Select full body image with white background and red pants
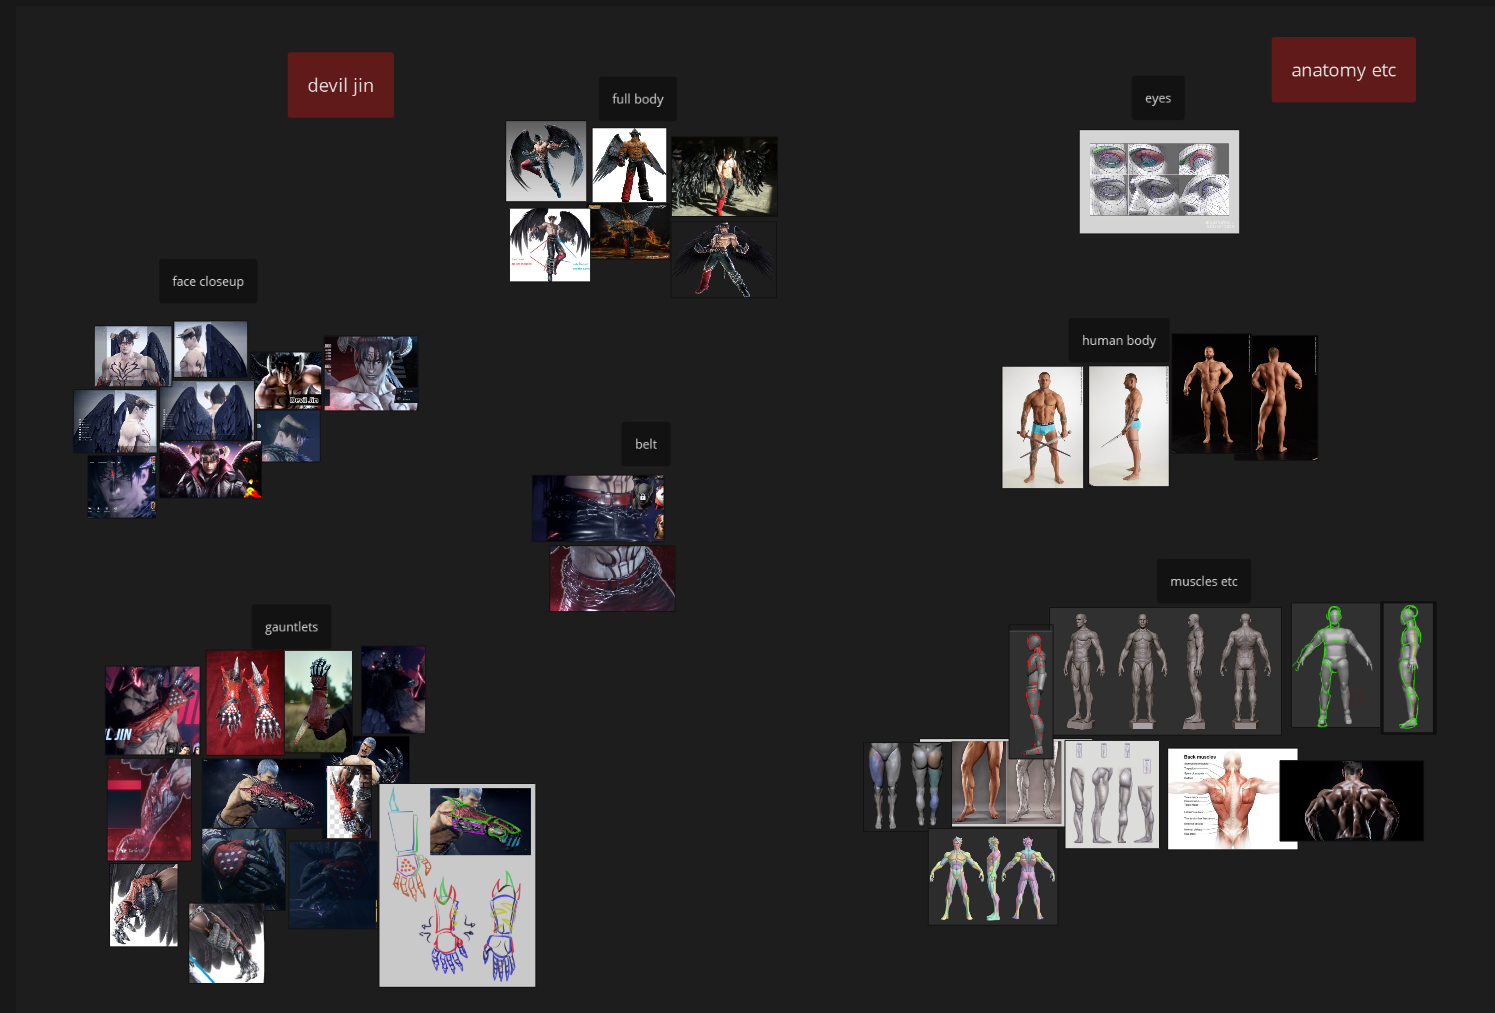Viewport: 1495px width, 1013px height. pyautogui.click(x=629, y=165)
